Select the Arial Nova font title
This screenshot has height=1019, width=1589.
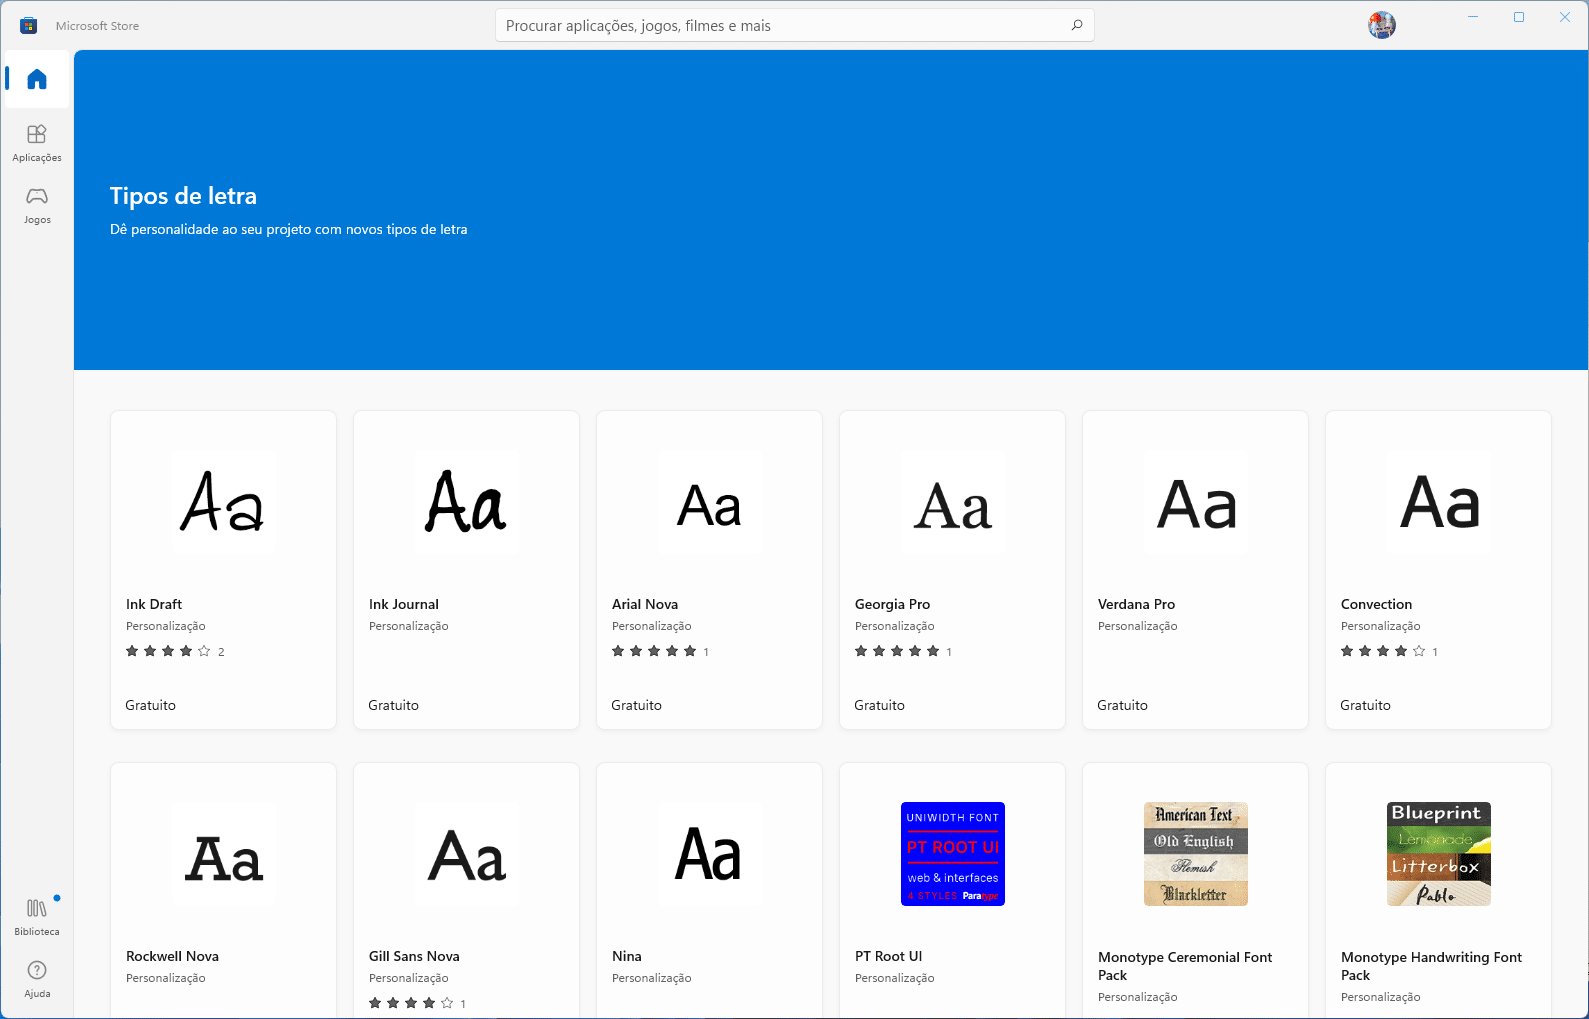pyautogui.click(x=645, y=604)
